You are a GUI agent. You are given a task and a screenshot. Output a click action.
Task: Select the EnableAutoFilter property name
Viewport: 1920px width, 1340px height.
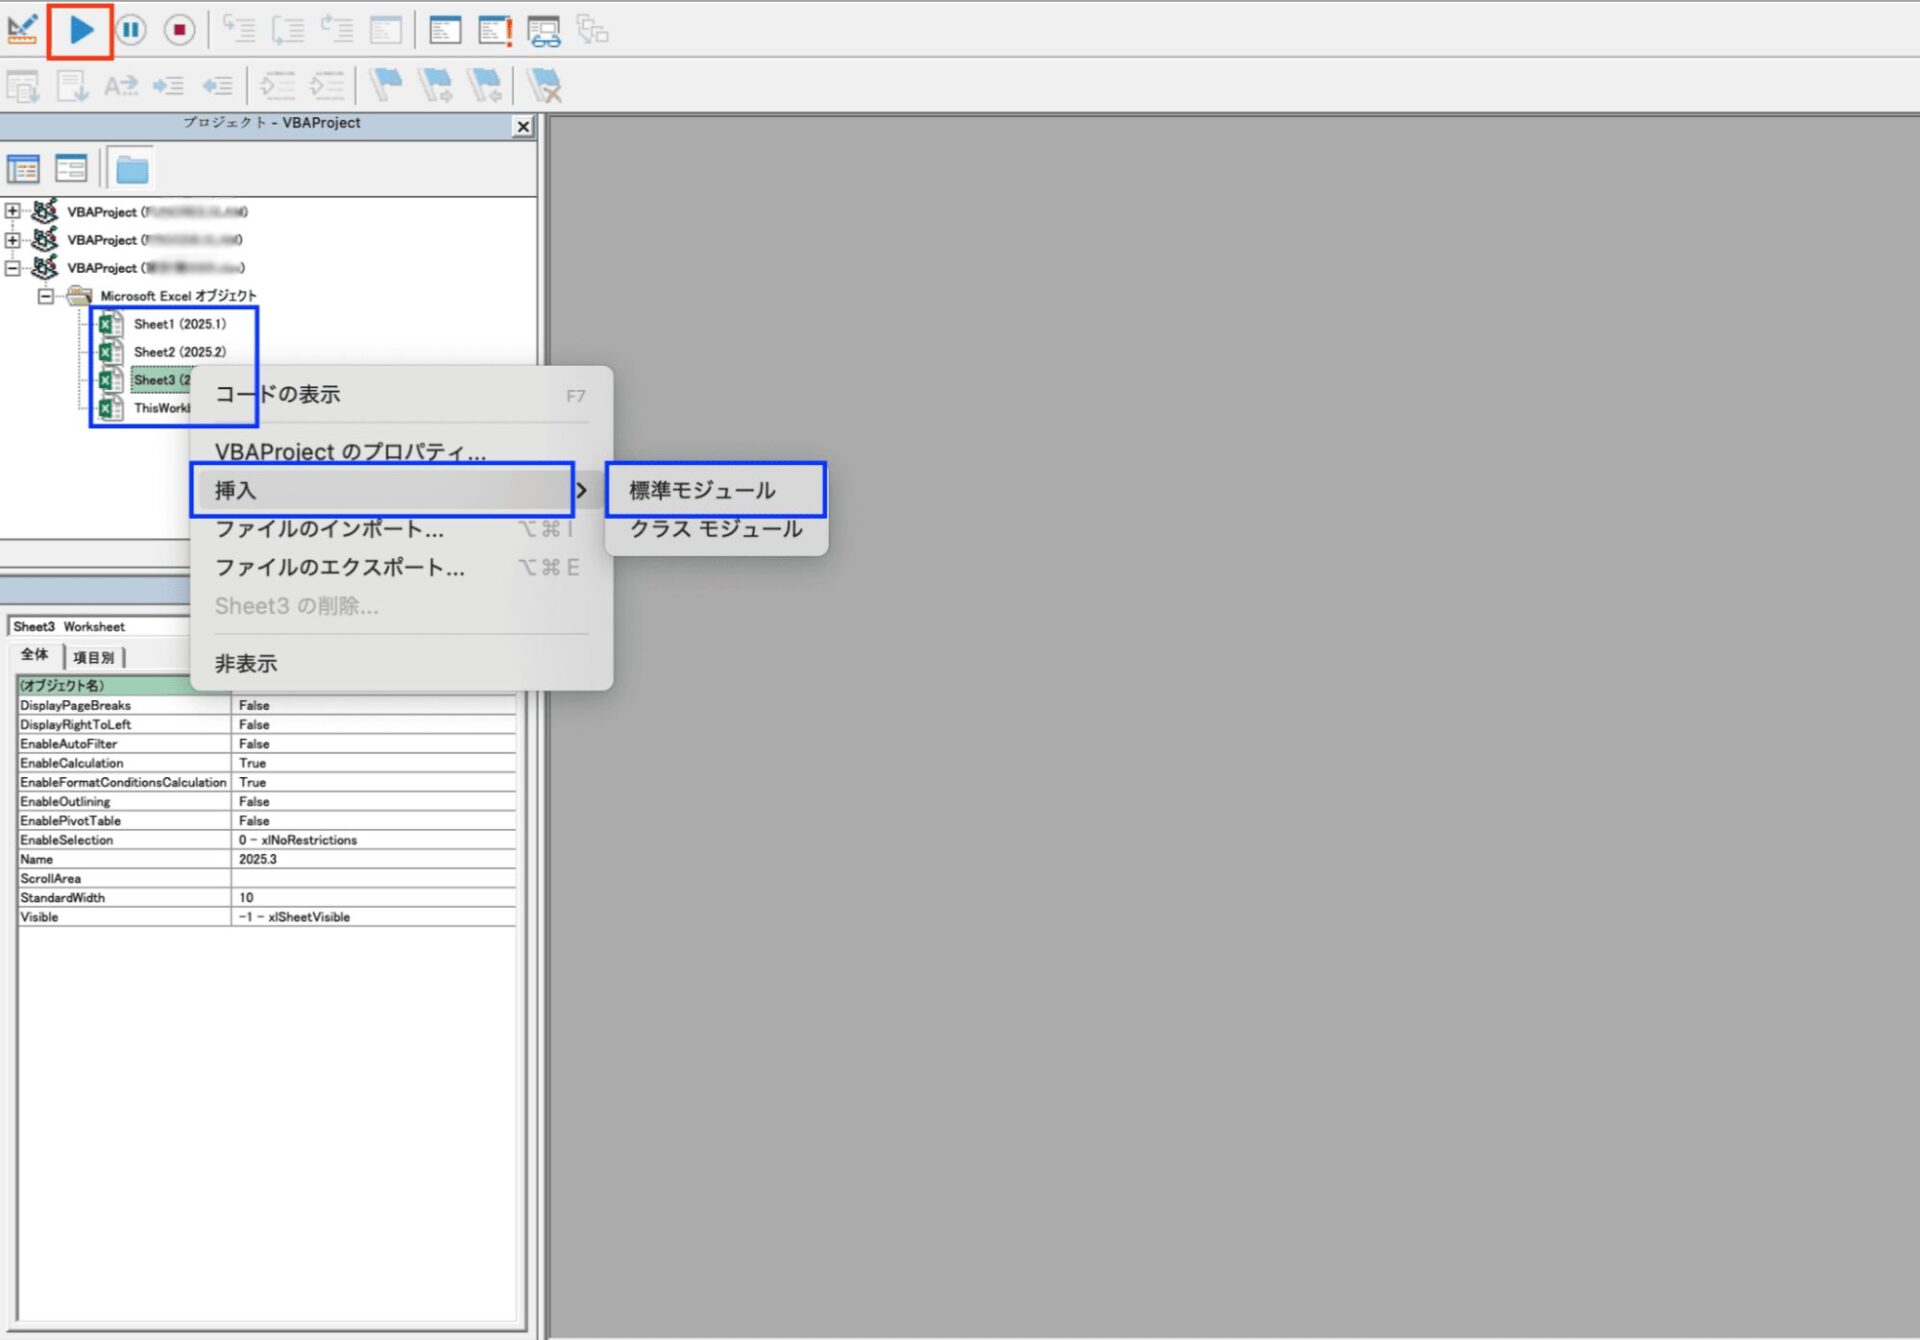pyautogui.click(x=69, y=744)
